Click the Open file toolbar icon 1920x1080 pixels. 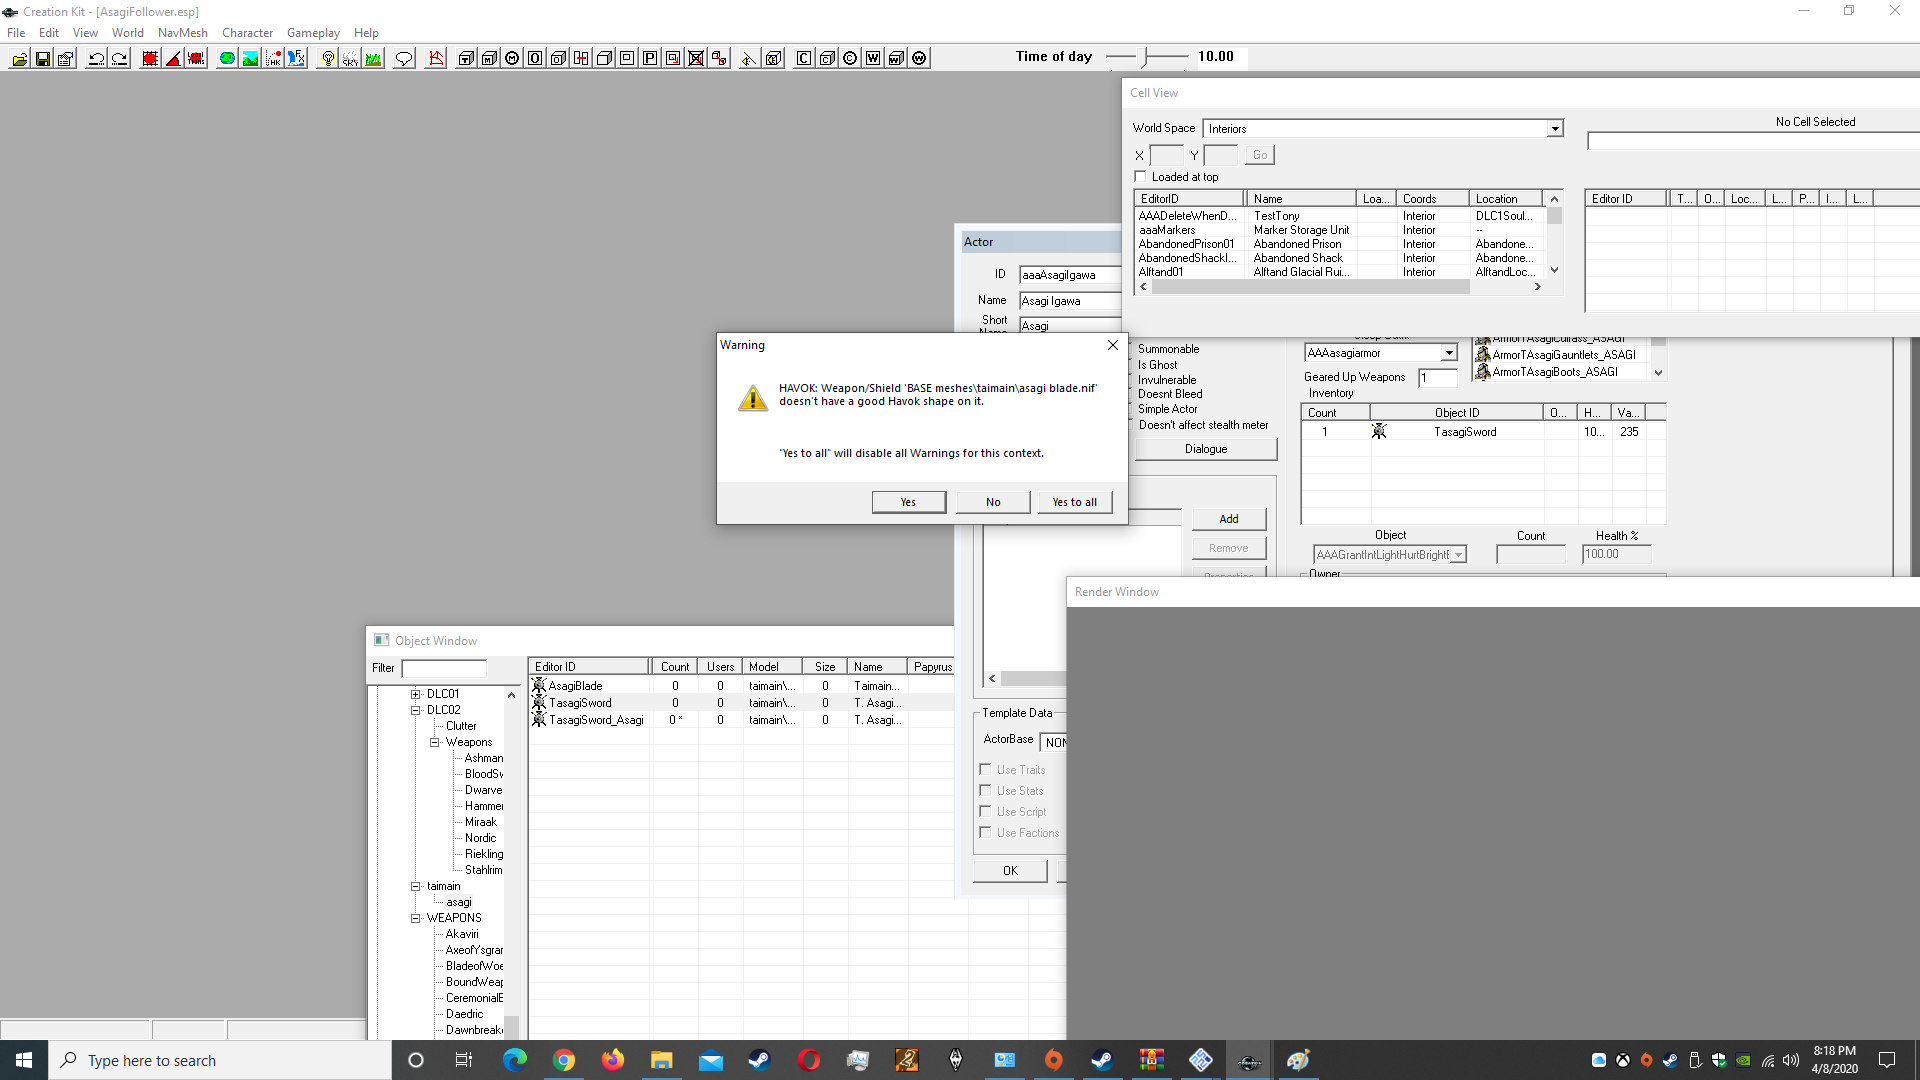tap(19, 59)
